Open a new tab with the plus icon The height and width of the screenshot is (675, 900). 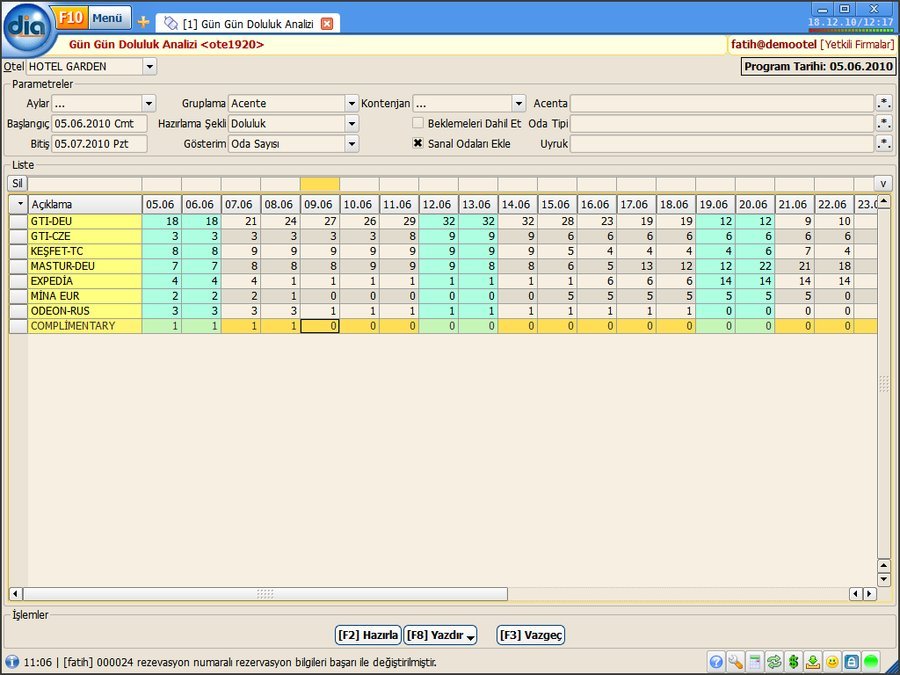click(x=143, y=22)
